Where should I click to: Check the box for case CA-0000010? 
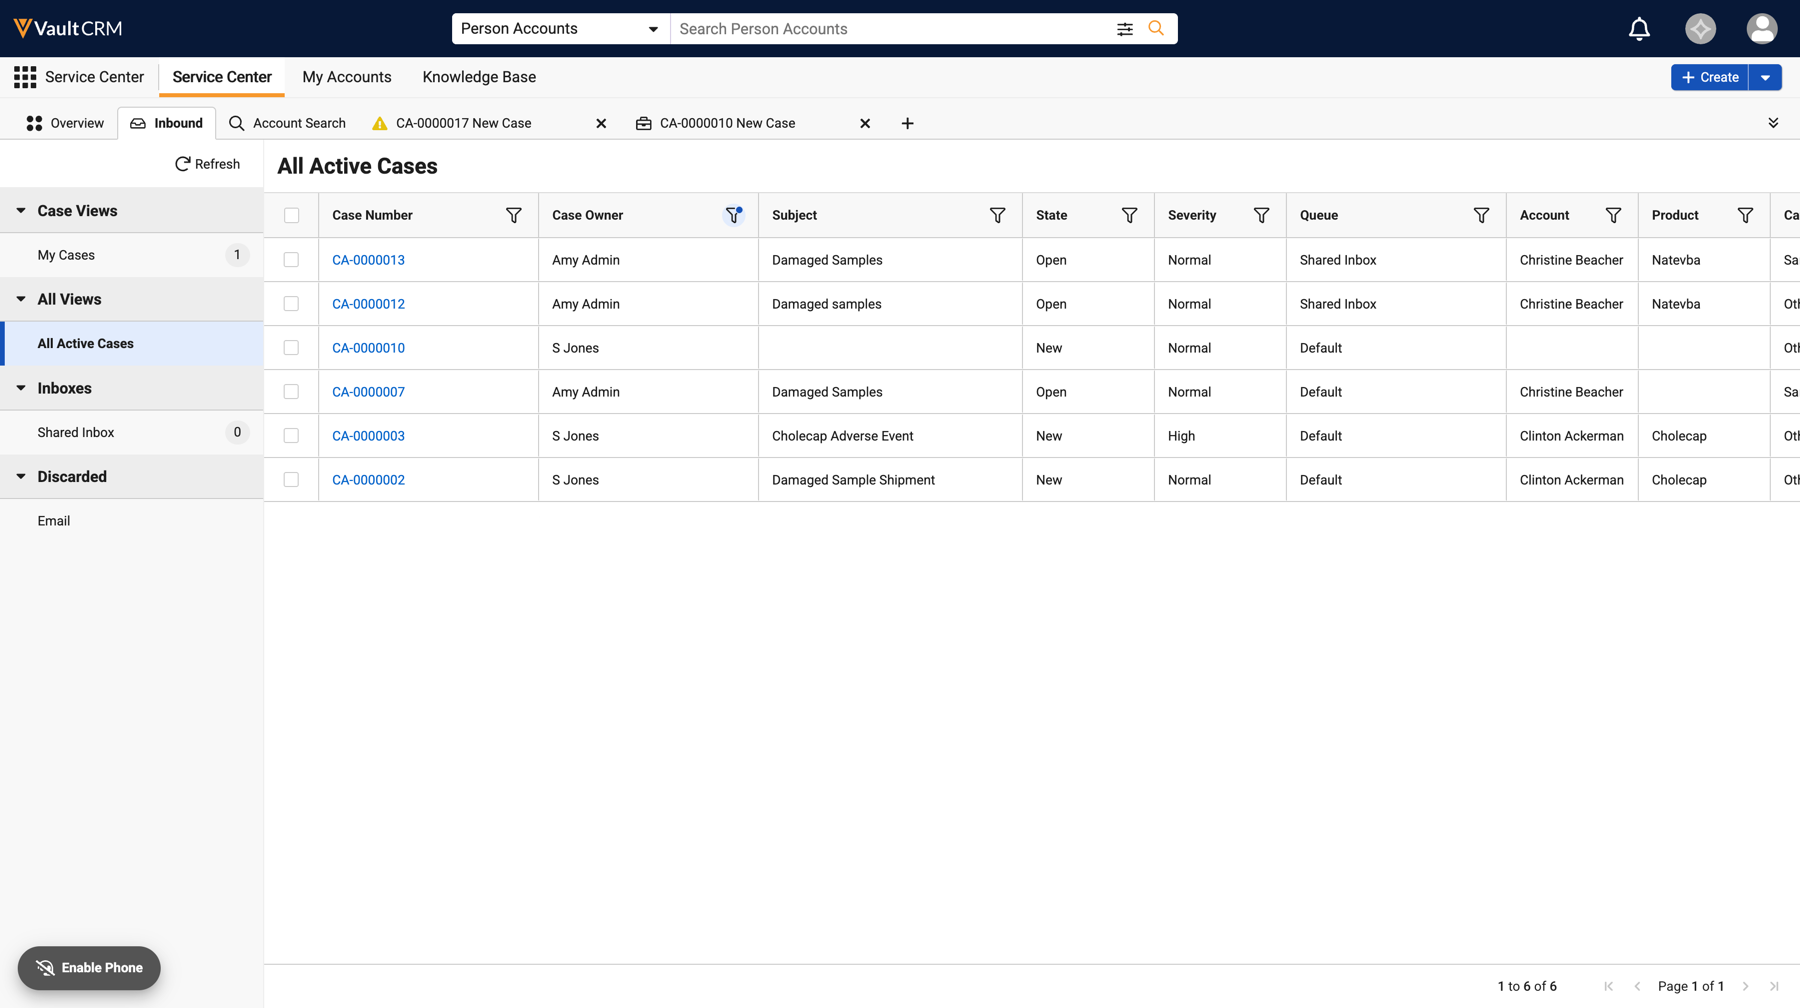click(291, 348)
